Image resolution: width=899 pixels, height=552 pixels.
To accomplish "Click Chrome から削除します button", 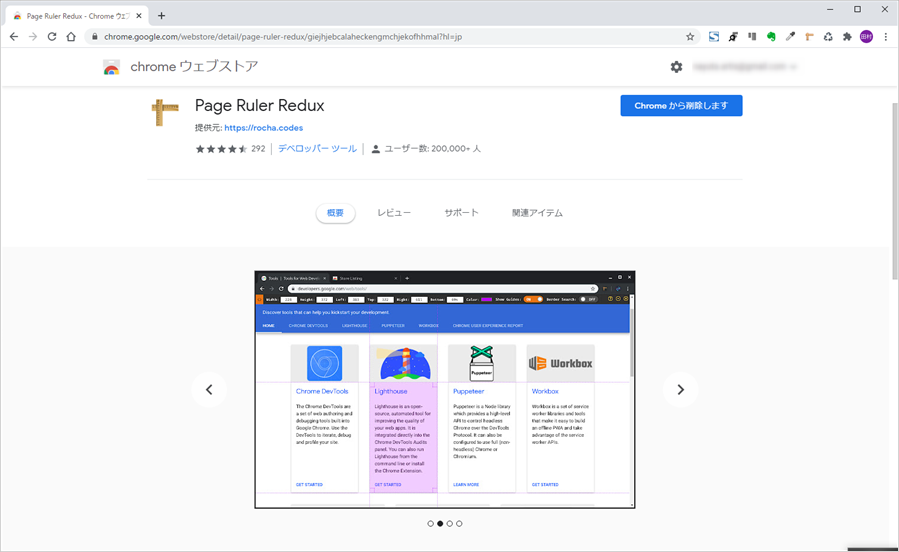I will [x=681, y=105].
